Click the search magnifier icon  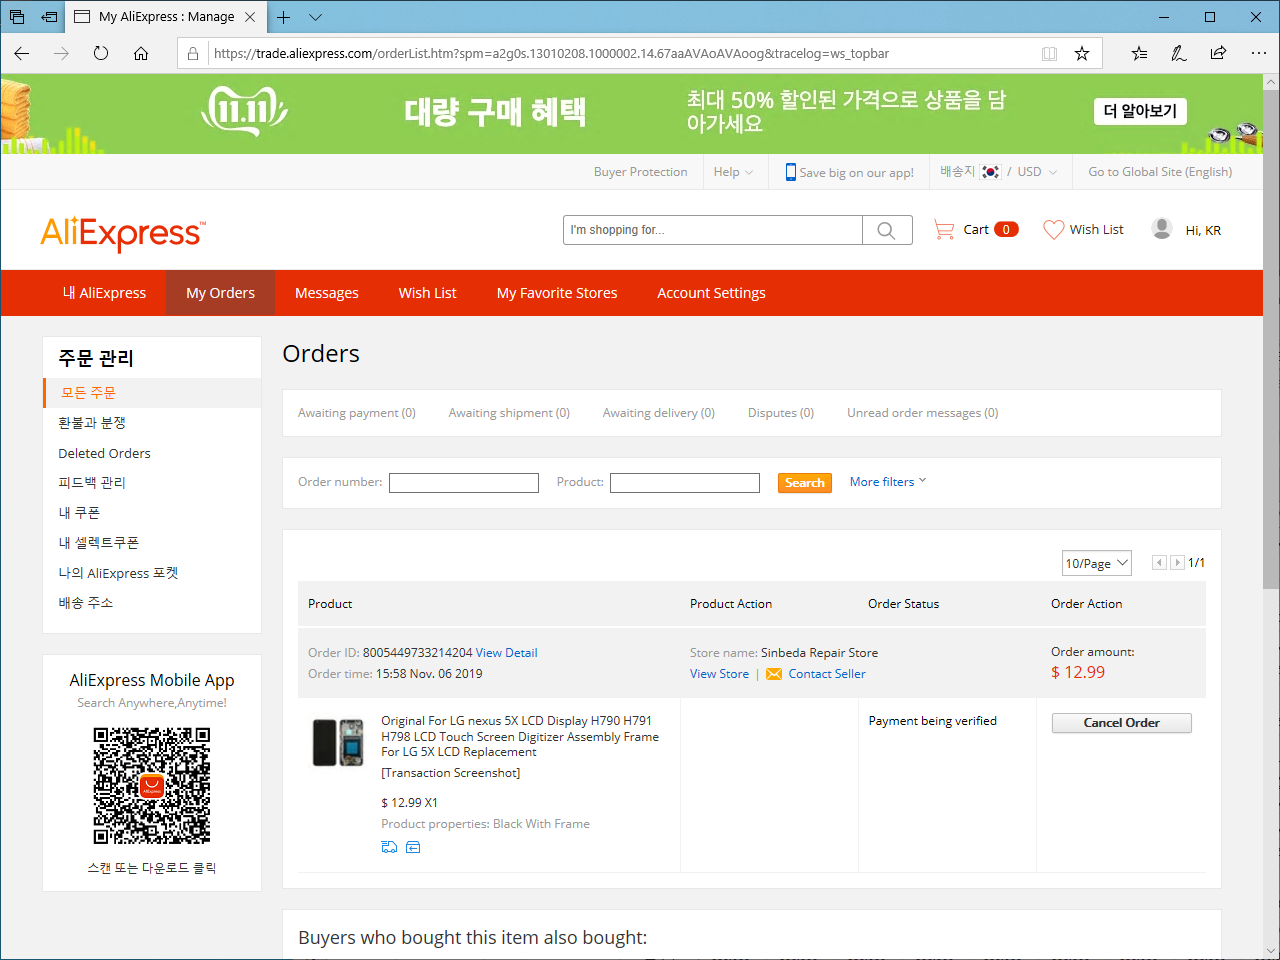coord(887,230)
